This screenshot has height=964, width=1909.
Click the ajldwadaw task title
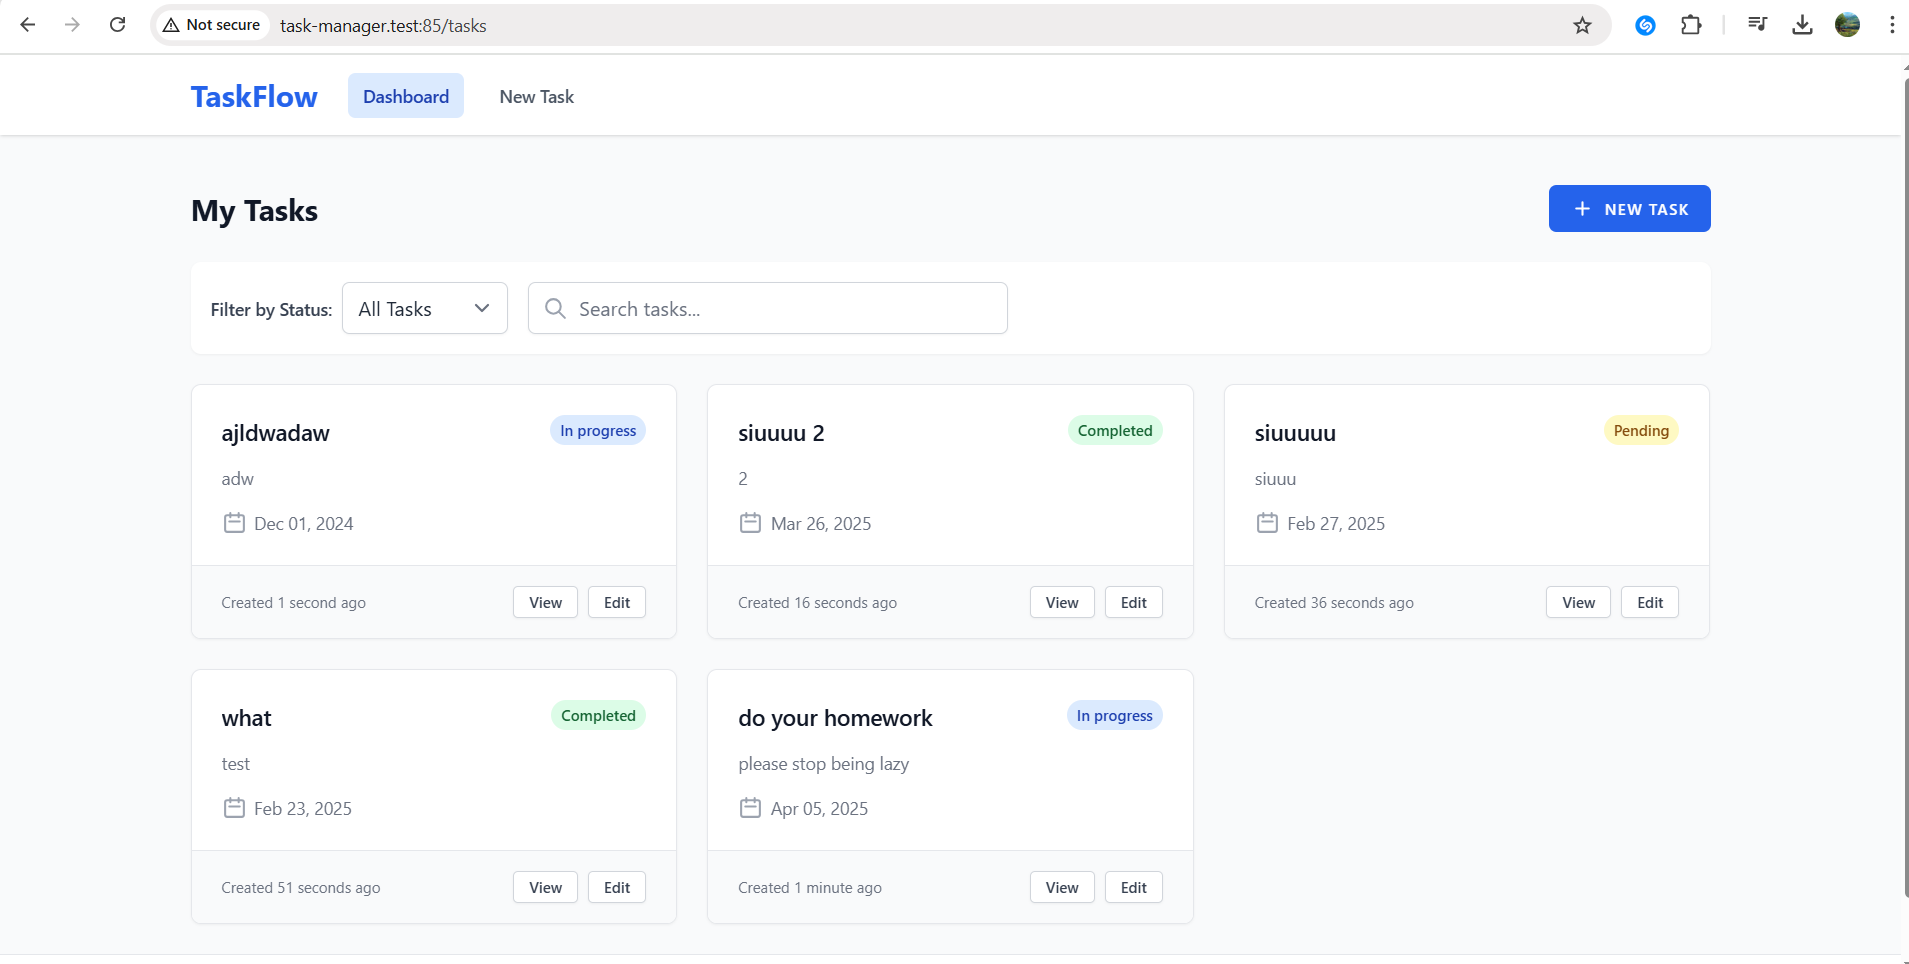coord(275,433)
